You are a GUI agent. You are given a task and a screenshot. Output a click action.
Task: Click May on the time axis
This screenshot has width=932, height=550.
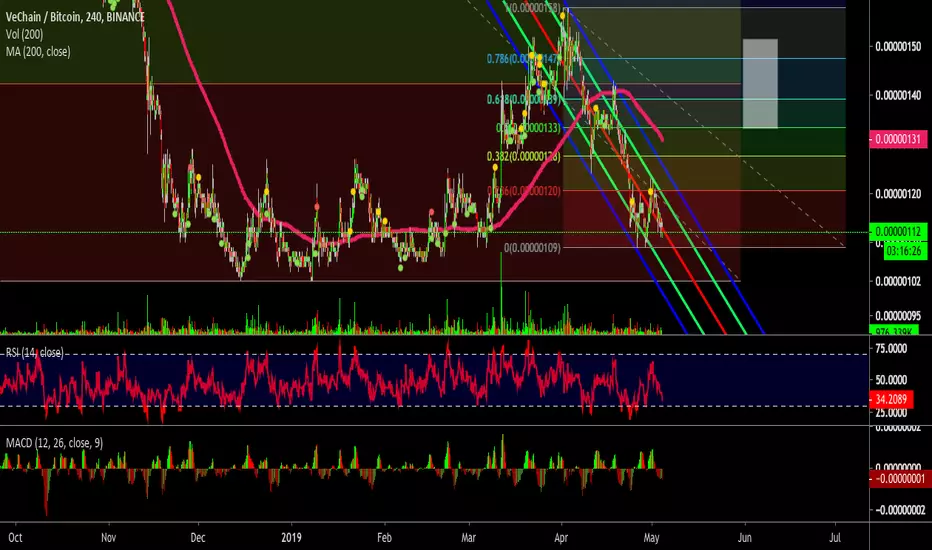pyautogui.click(x=651, y=538)
